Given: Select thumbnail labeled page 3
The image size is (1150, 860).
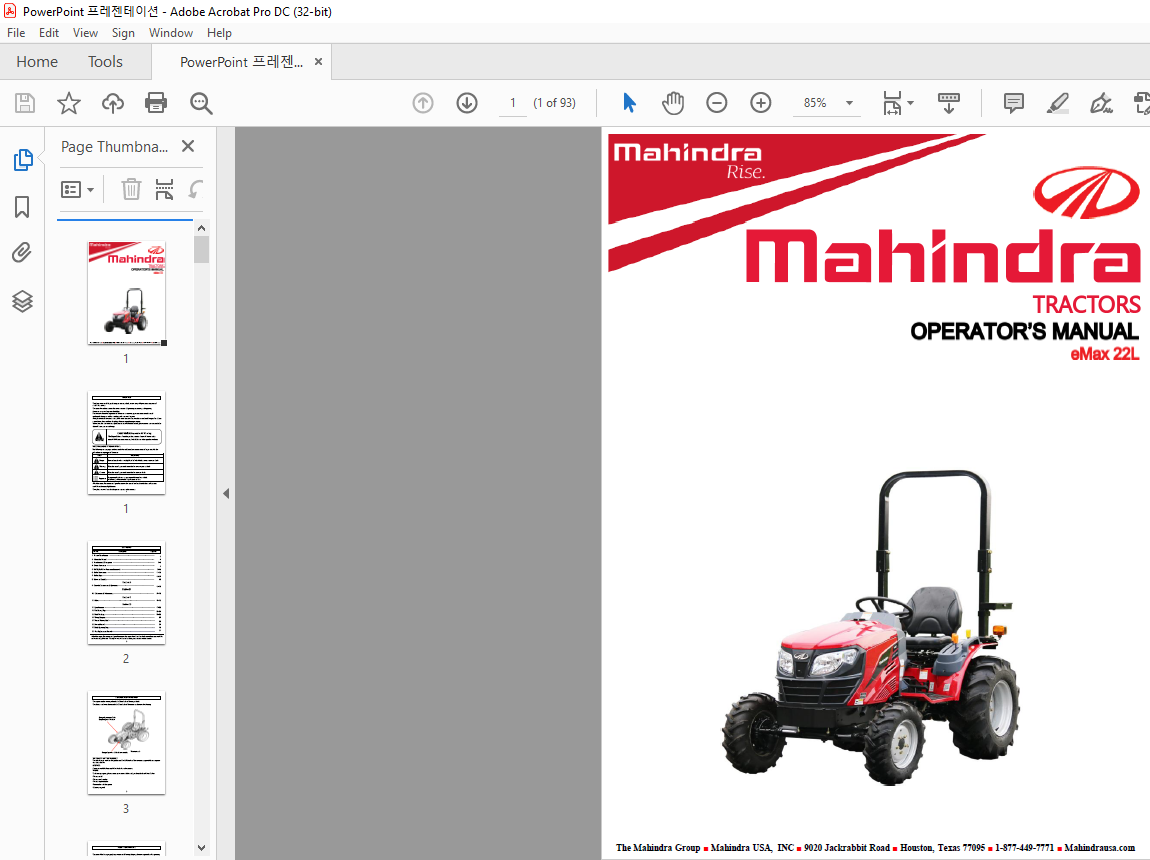Looking at the screenshot, I should coord(127,743).
